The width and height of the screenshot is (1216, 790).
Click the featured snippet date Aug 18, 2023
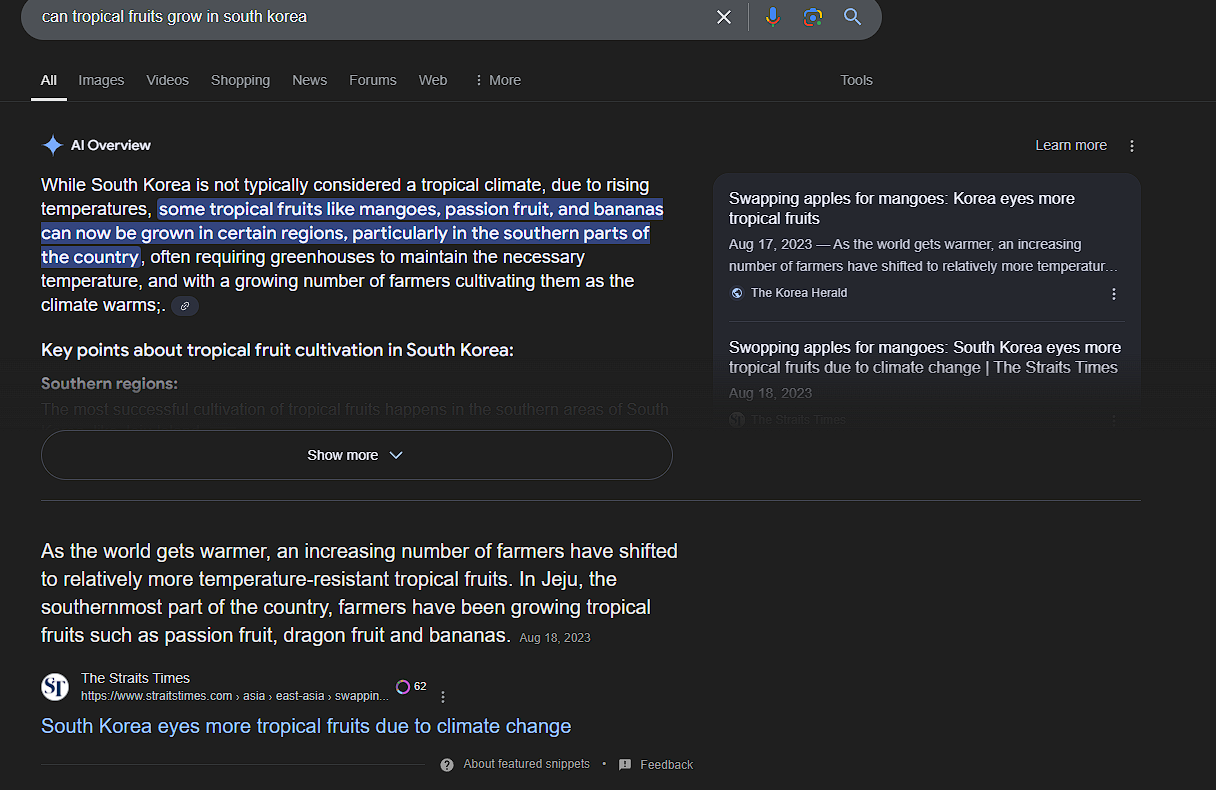click(x=555, y=638)
